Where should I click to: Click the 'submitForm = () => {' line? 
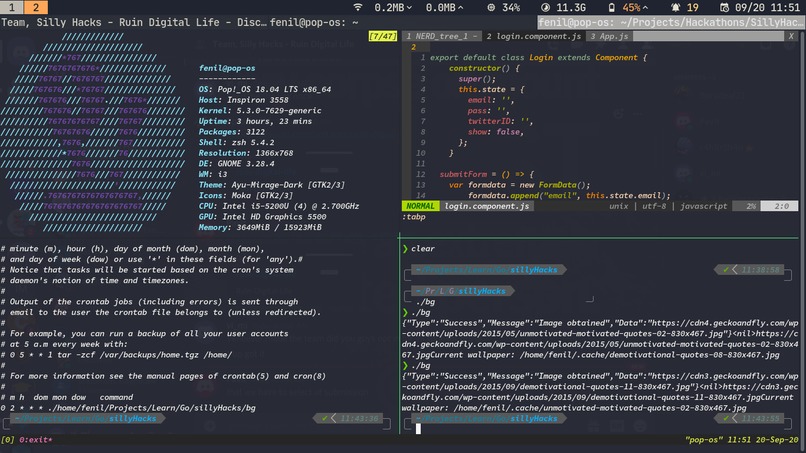pyautogui.click(x=486, y=174)
